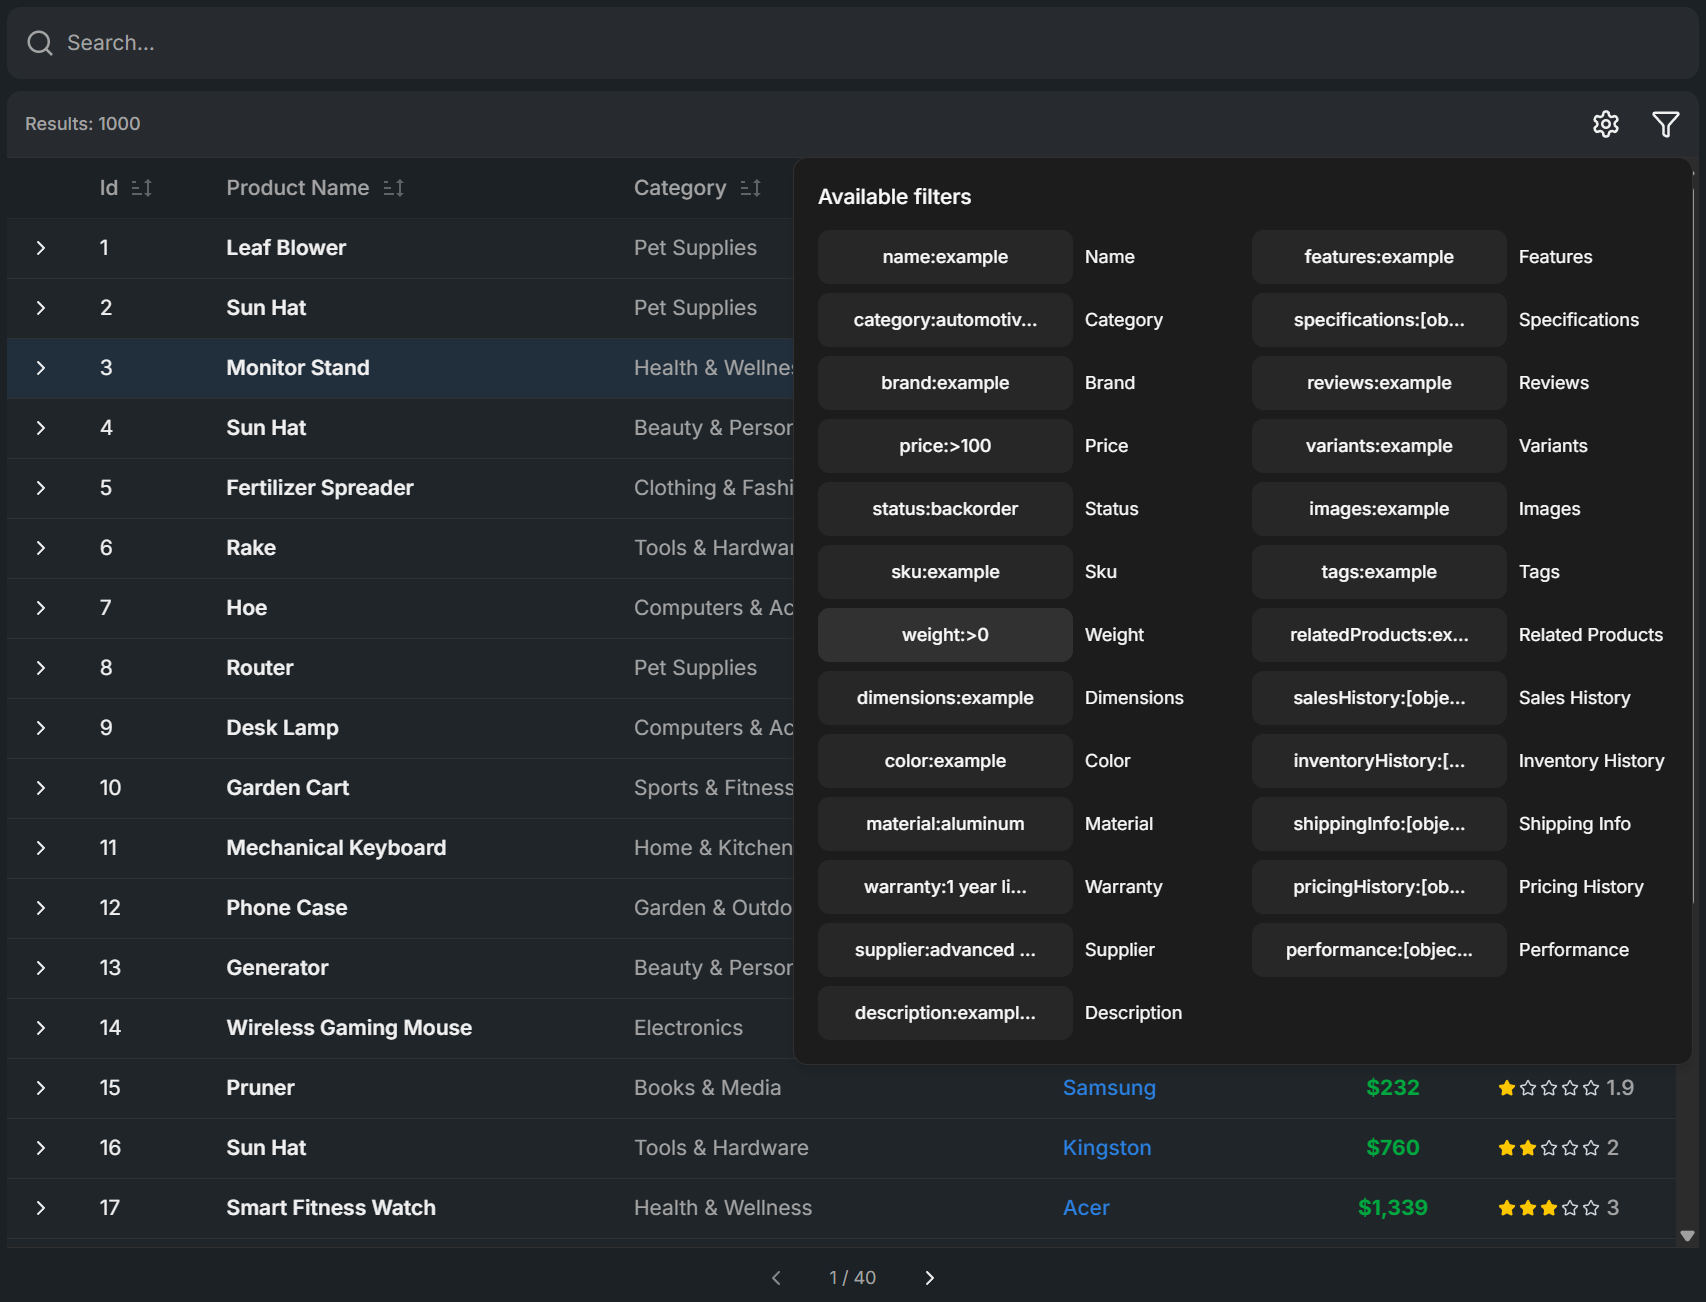Sort by Product Name column icon

[x=394, y=188]
